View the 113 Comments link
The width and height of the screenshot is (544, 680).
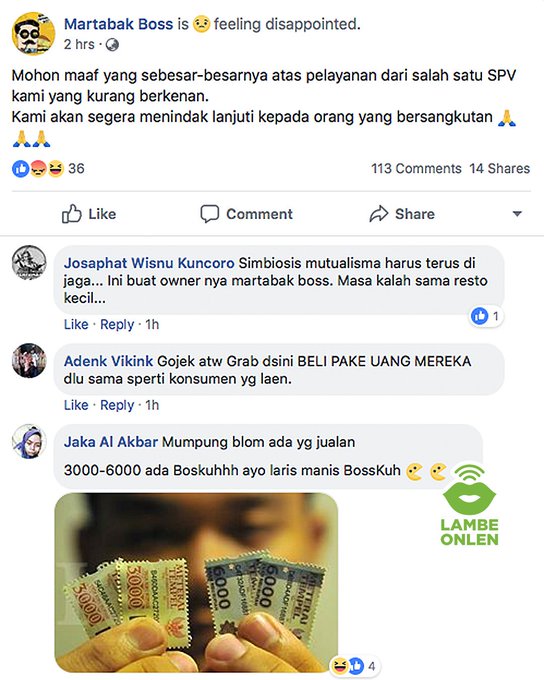416,168
